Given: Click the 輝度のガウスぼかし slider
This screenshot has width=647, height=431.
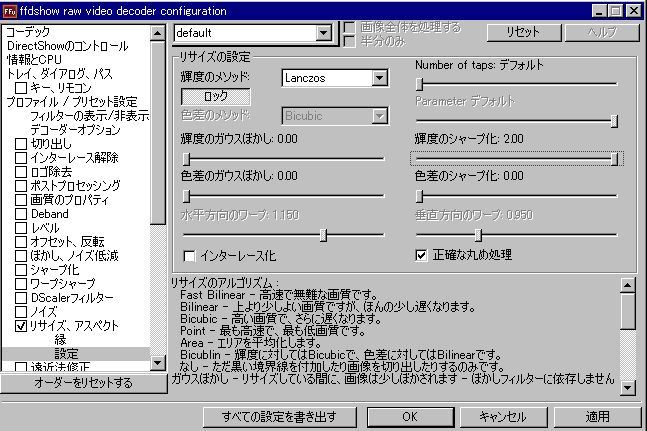Looking at the screenshot, I should 283,158.
